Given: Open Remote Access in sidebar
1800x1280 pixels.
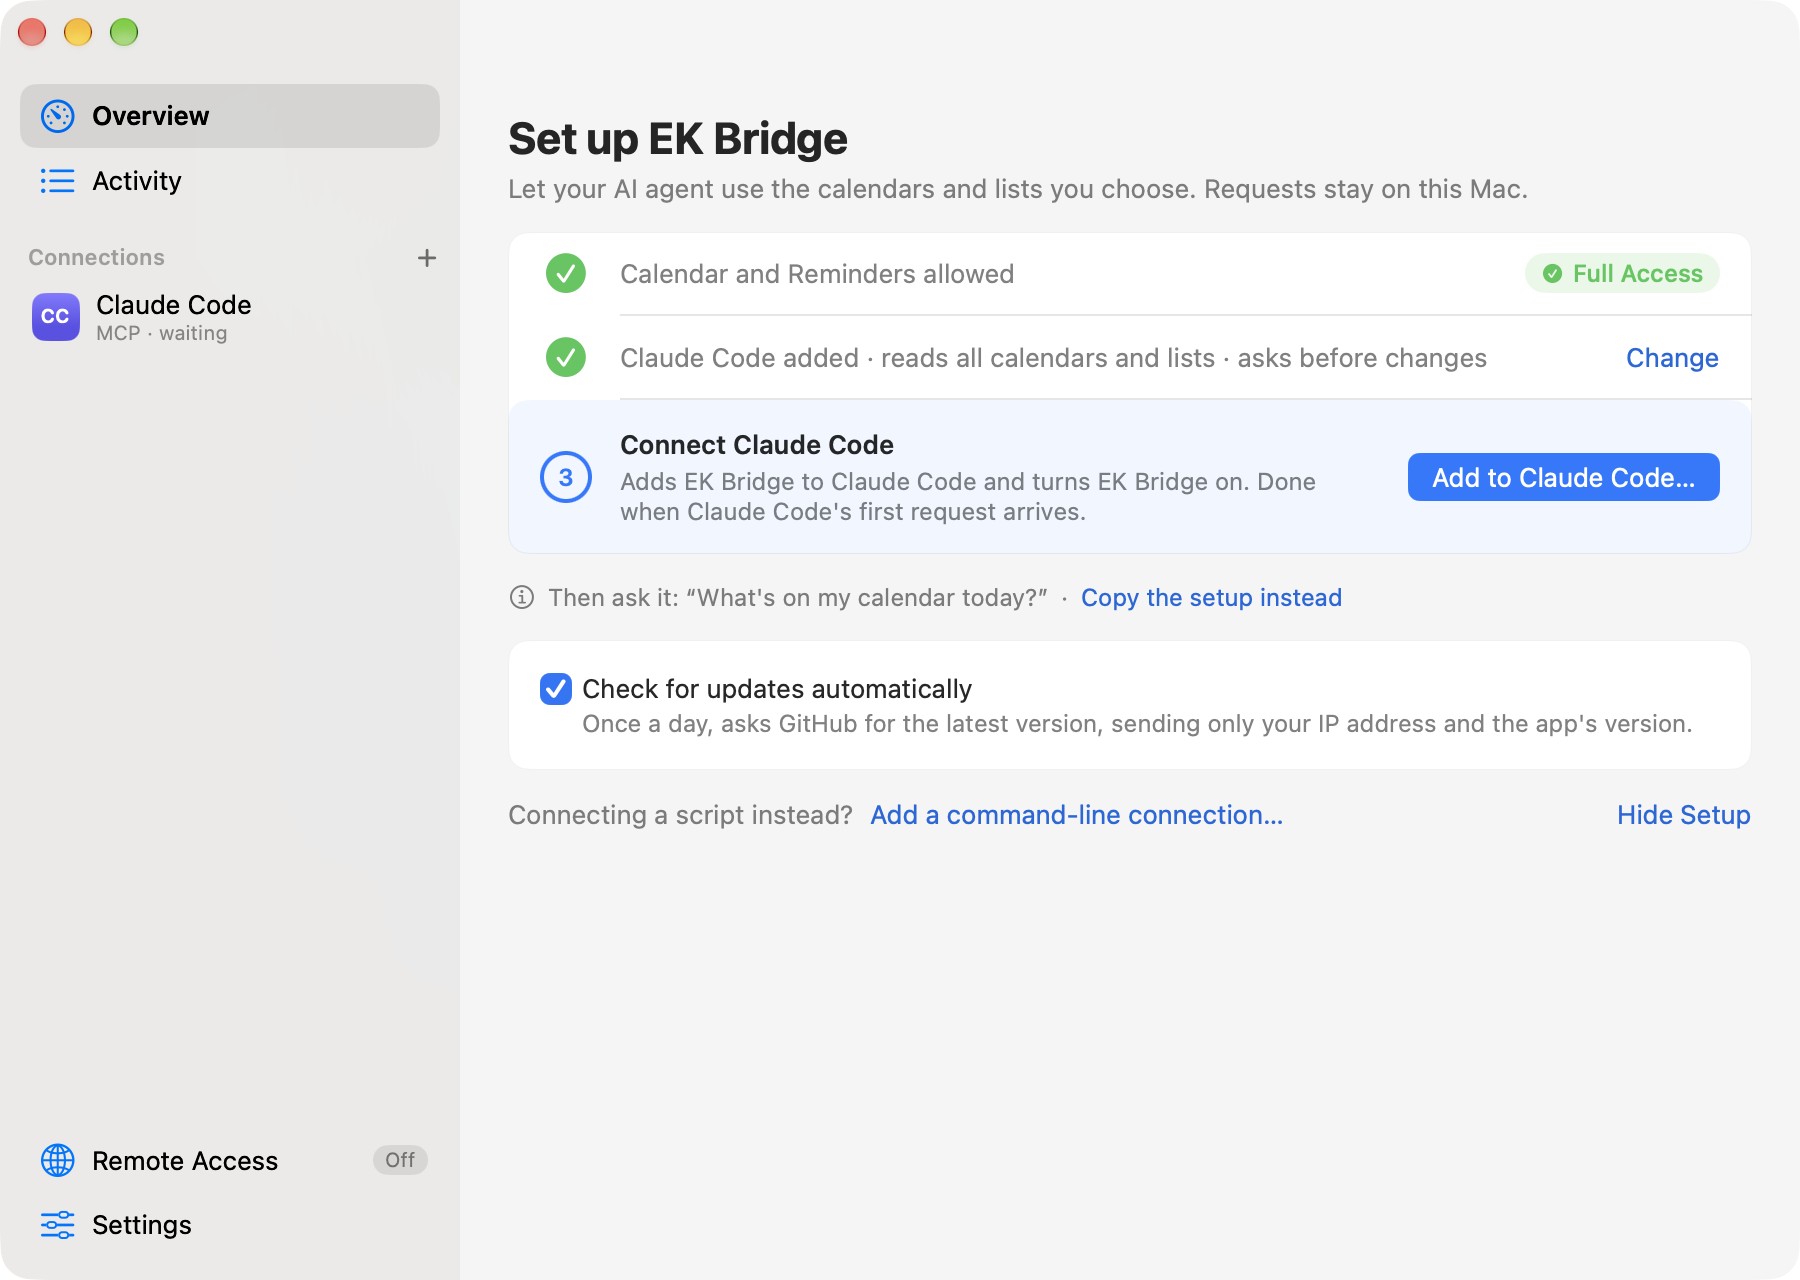Looking at the screenshot, I should 230,1160.
